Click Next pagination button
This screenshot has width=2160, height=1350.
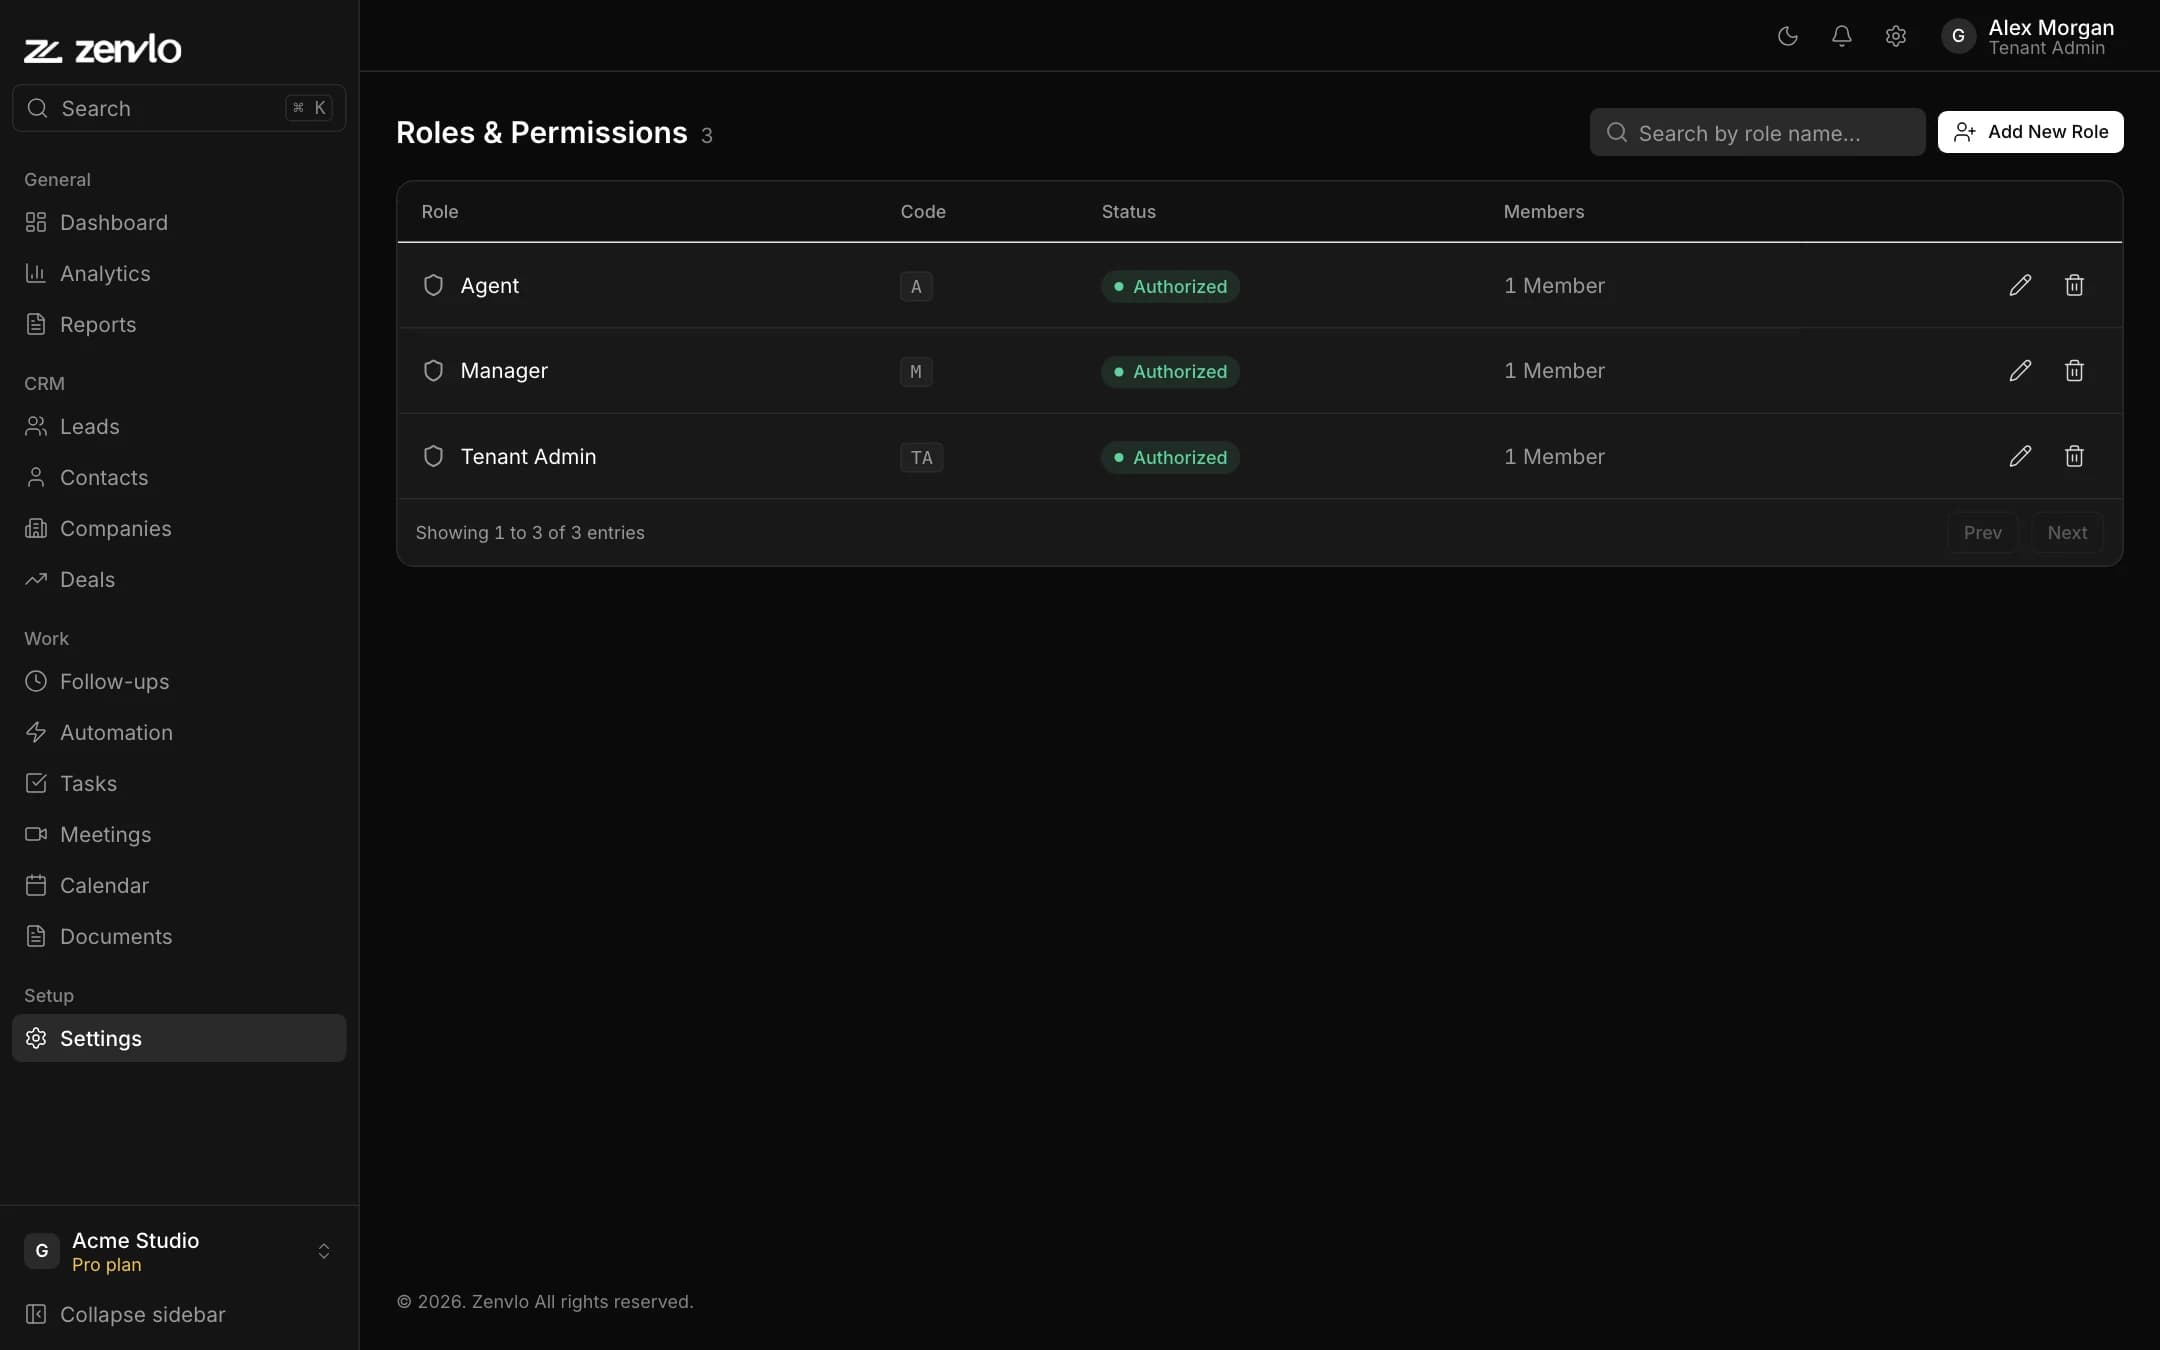[x=2067, y=532]
